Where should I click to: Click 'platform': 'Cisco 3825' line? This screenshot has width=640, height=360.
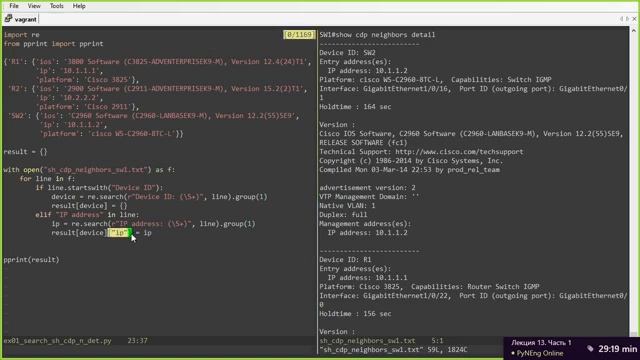pos(87,80)
